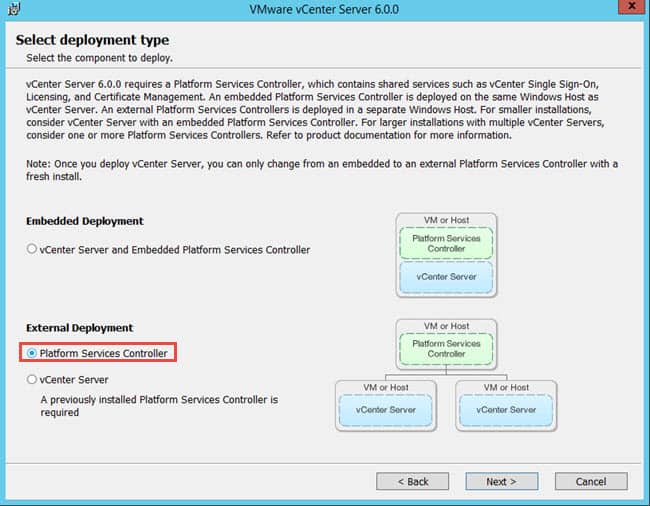
Task: Click the Embedded Deployment heading
Action: pyautogui.click(x=85, y=221)
